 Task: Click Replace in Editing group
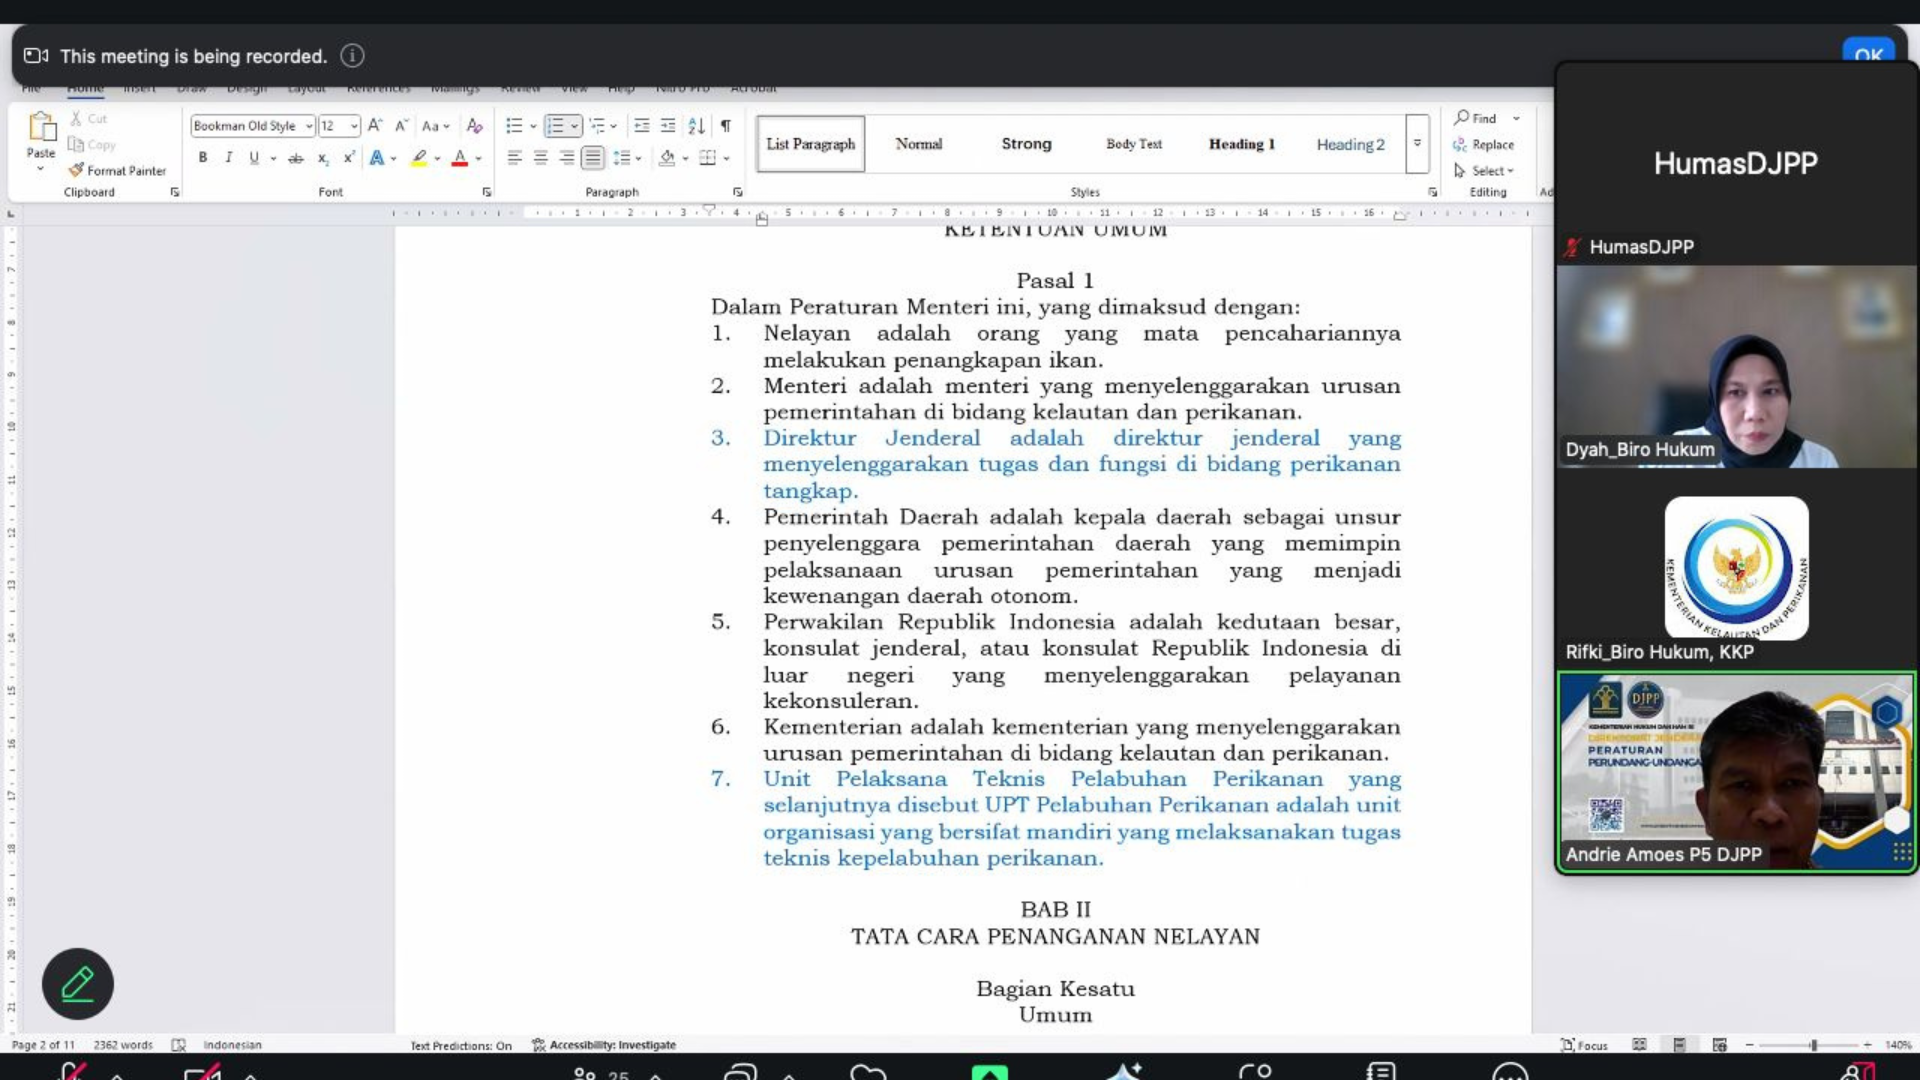(1484, 145)
